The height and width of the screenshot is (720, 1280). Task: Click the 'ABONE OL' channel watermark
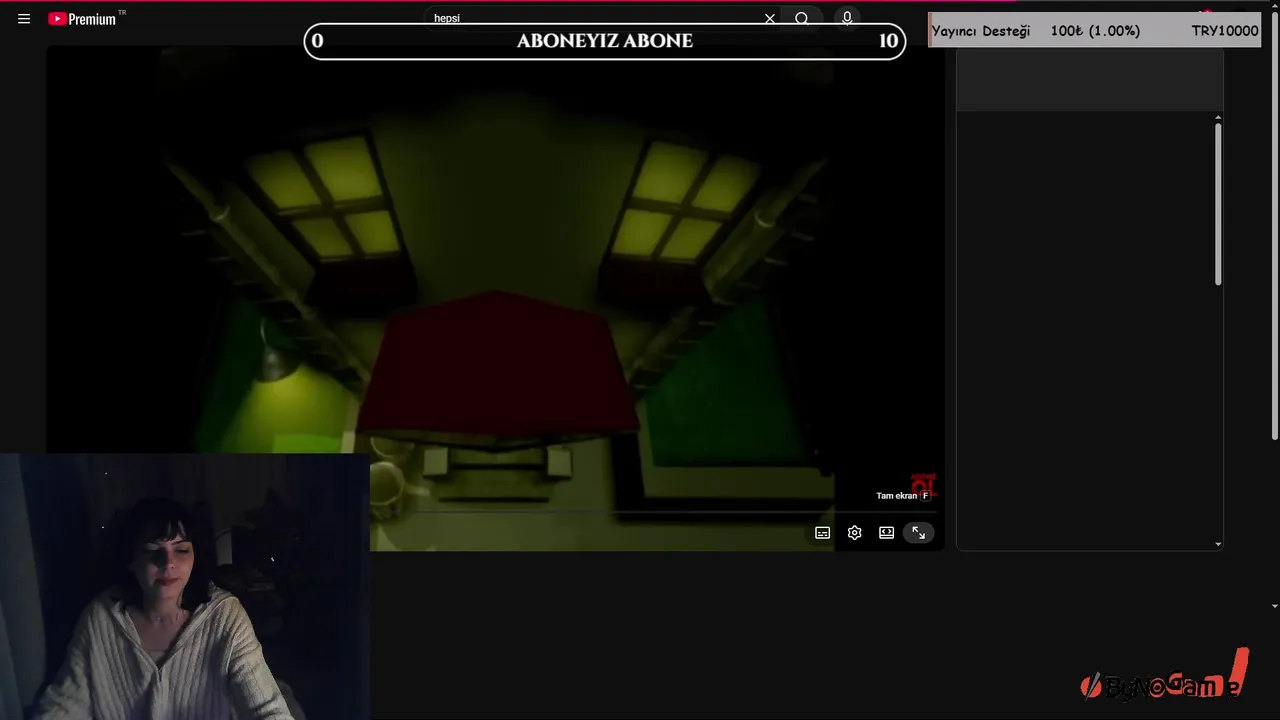pyautogui.click(x=923, y=484)
